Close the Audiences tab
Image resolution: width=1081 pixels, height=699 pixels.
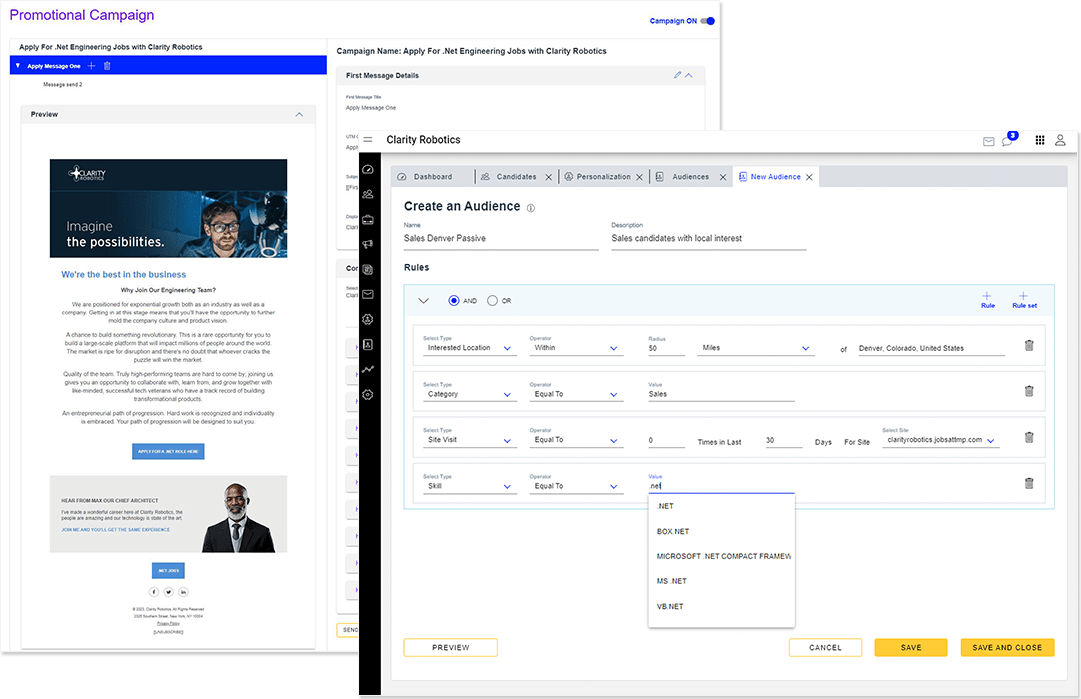[723, 177]
